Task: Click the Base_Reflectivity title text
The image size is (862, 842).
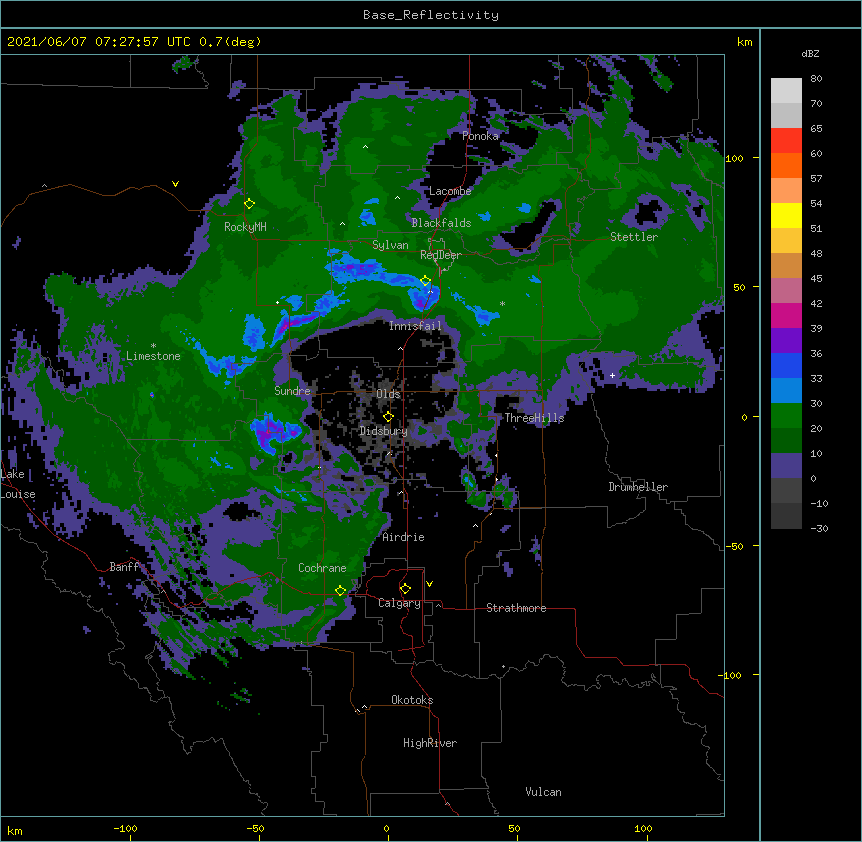Action: tap(431, 15)
